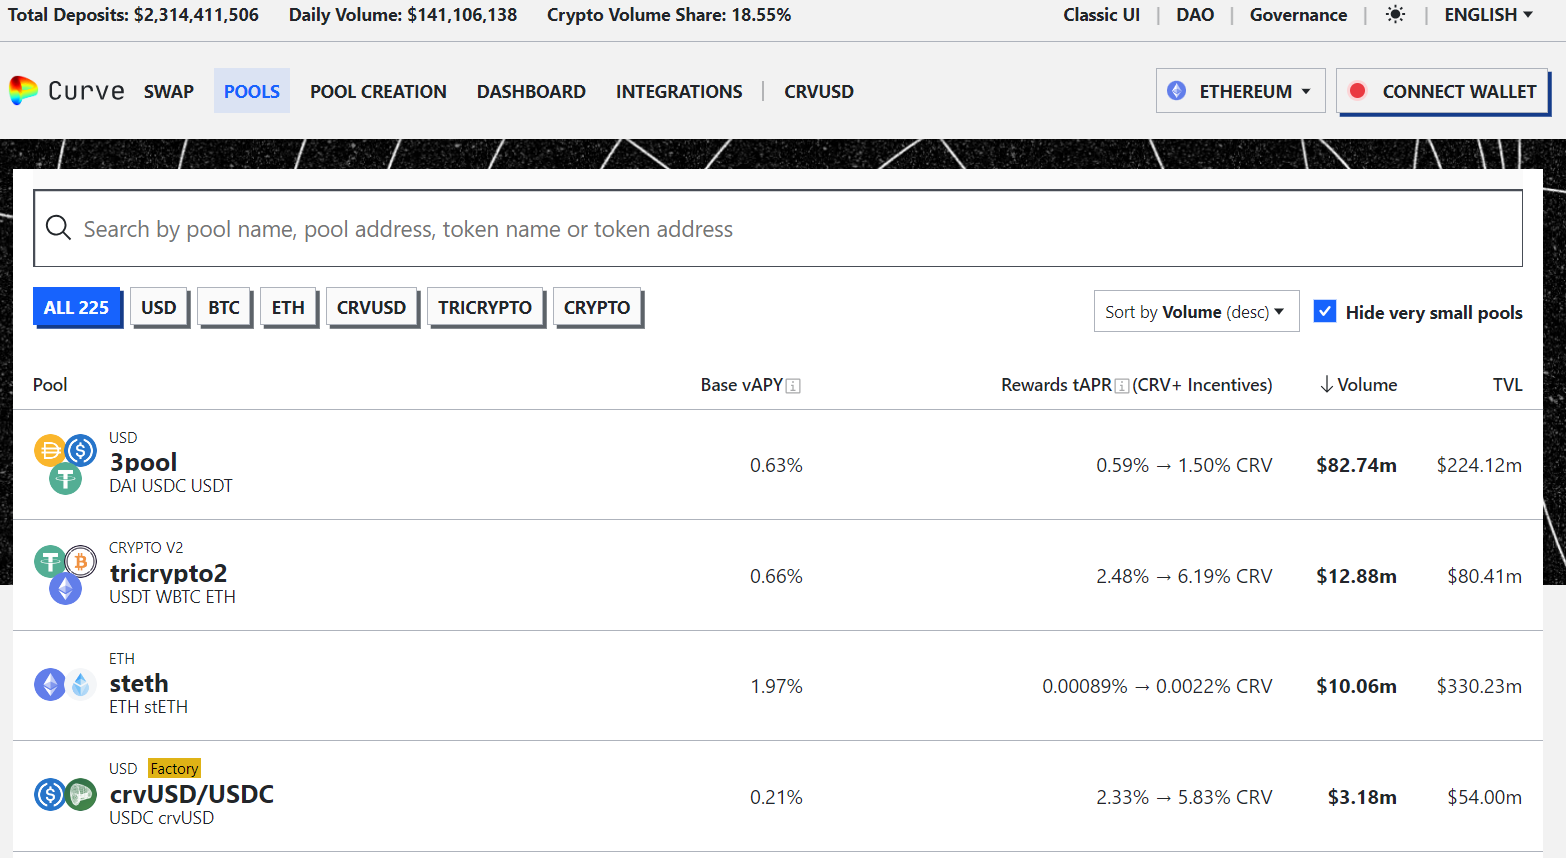The image size is (1566, 858).
Task: Open the English language dropdown
Action: (1488, 15)
